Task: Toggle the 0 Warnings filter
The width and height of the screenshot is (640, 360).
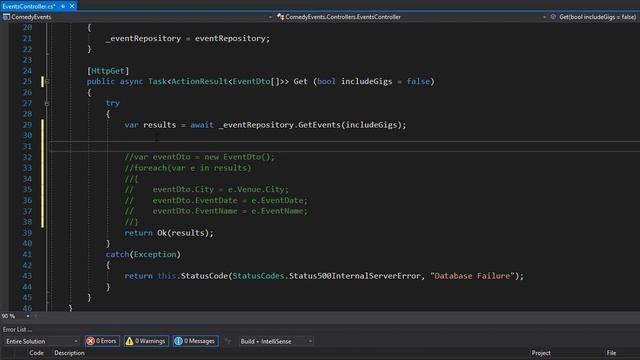Action: coord(146,341)
